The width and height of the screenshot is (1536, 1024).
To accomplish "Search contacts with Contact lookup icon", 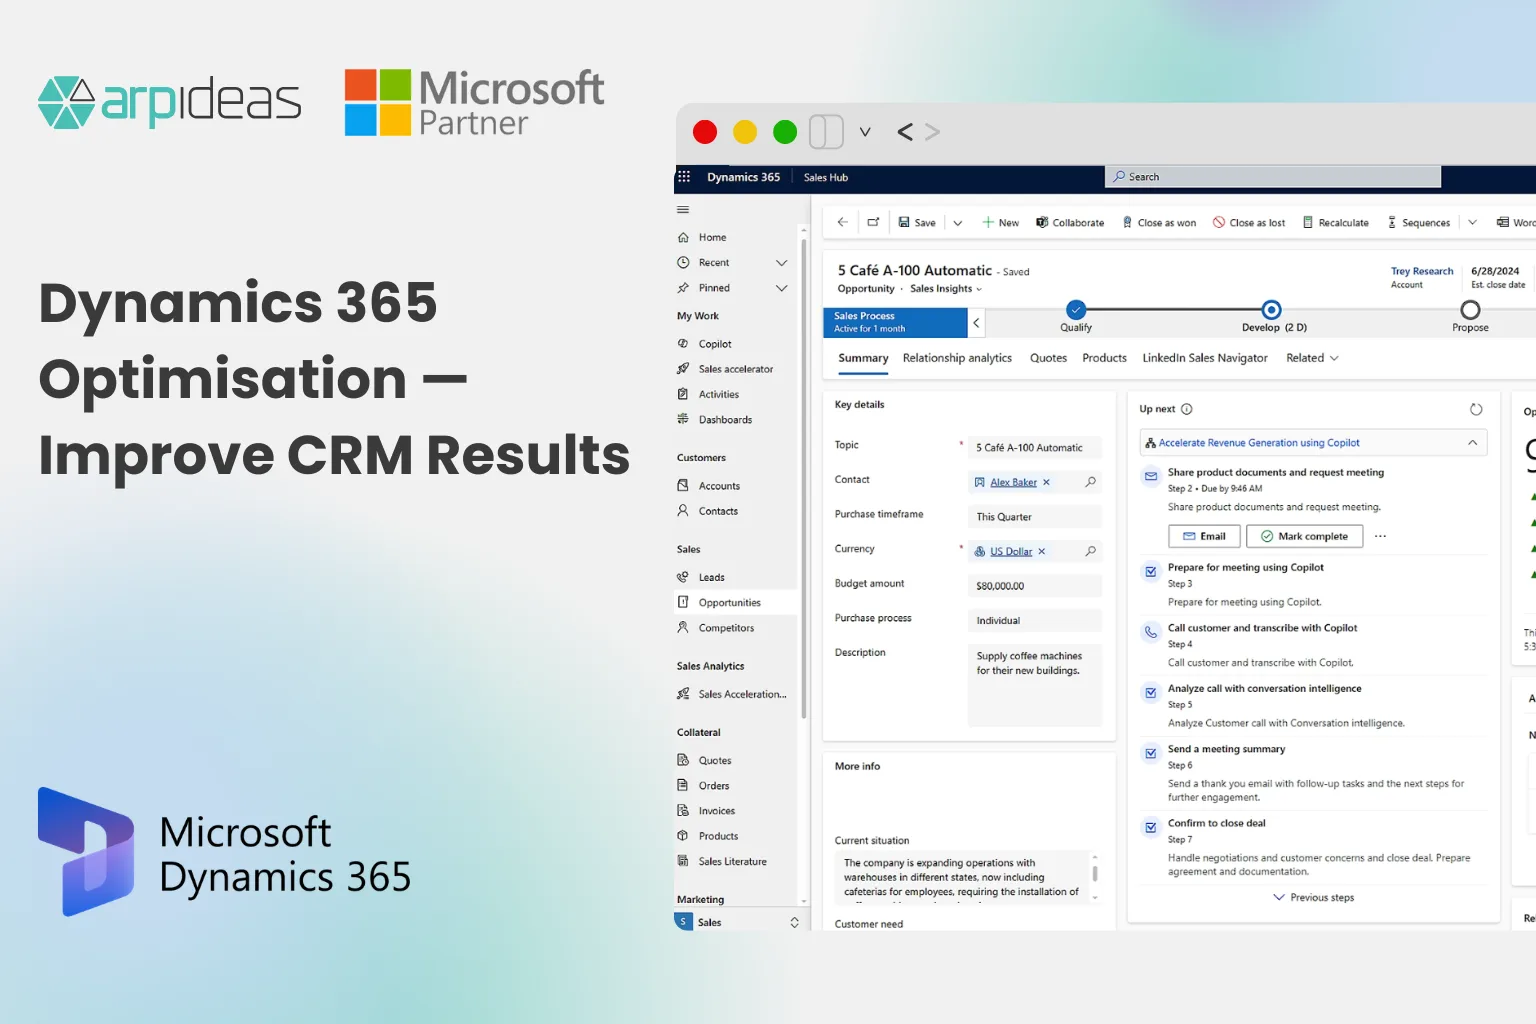I will click(1090, 482).
